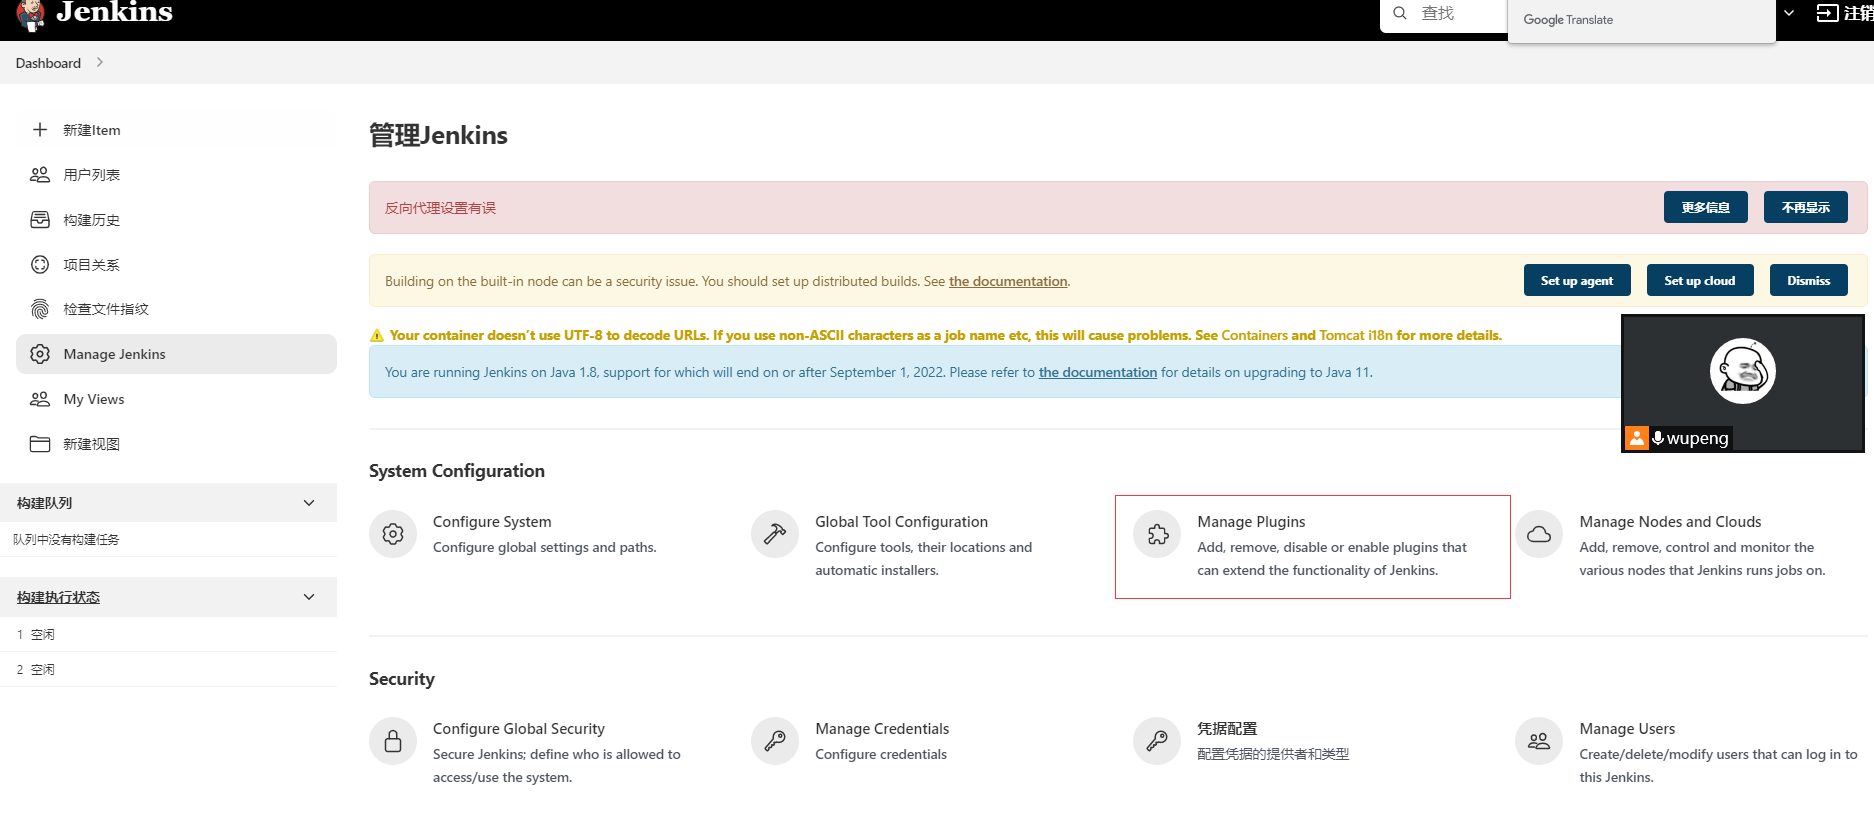Screen dimensions: 1874x825
Task: Click the users icon beside 用户列表
Action: point(40,175)
